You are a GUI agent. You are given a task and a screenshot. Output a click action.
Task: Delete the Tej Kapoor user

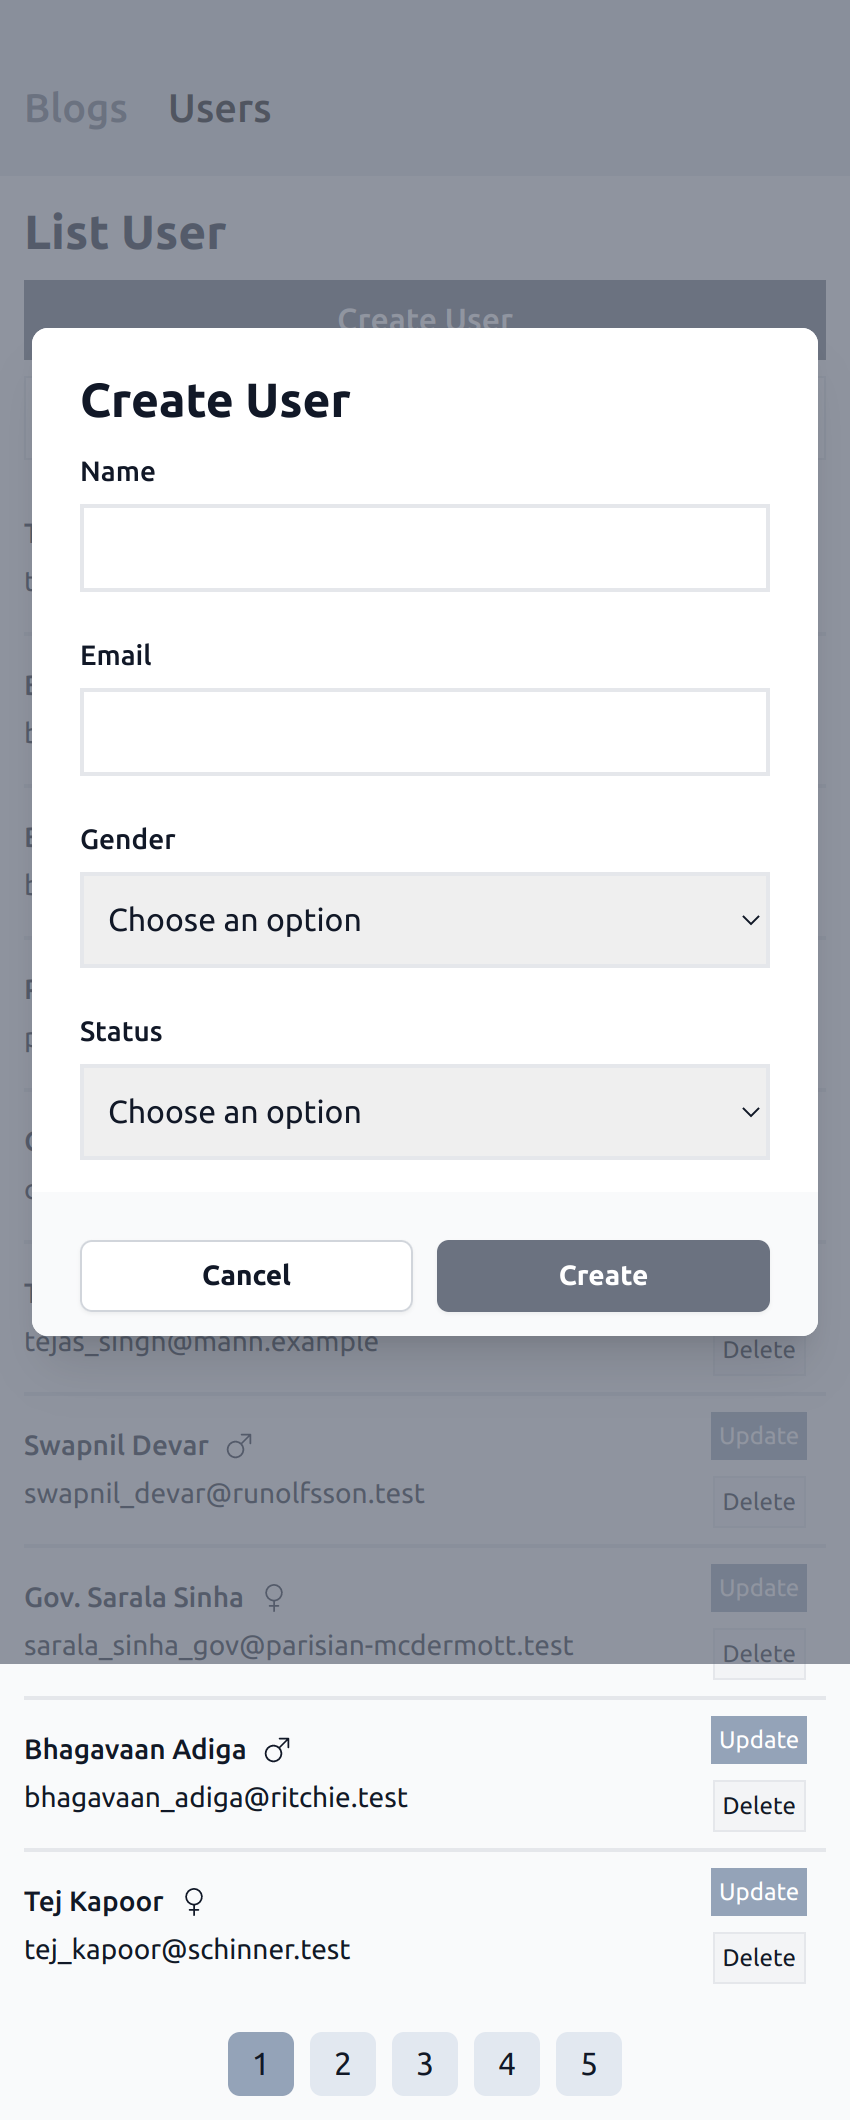pos(758,1958)
